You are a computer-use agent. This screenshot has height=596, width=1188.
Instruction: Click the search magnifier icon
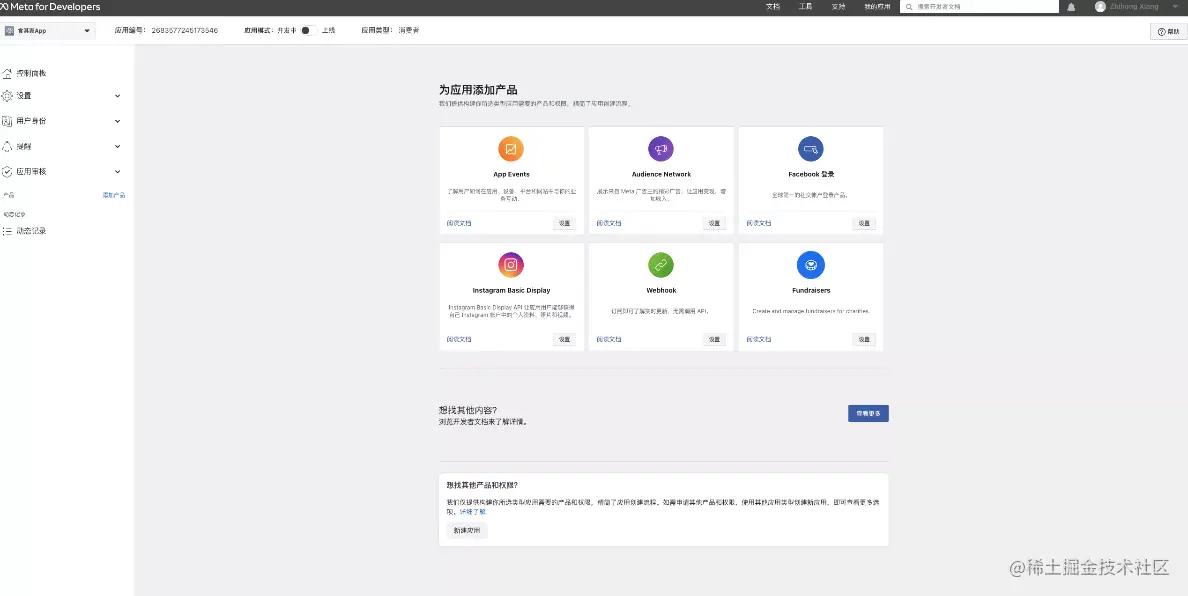(909, 6)
